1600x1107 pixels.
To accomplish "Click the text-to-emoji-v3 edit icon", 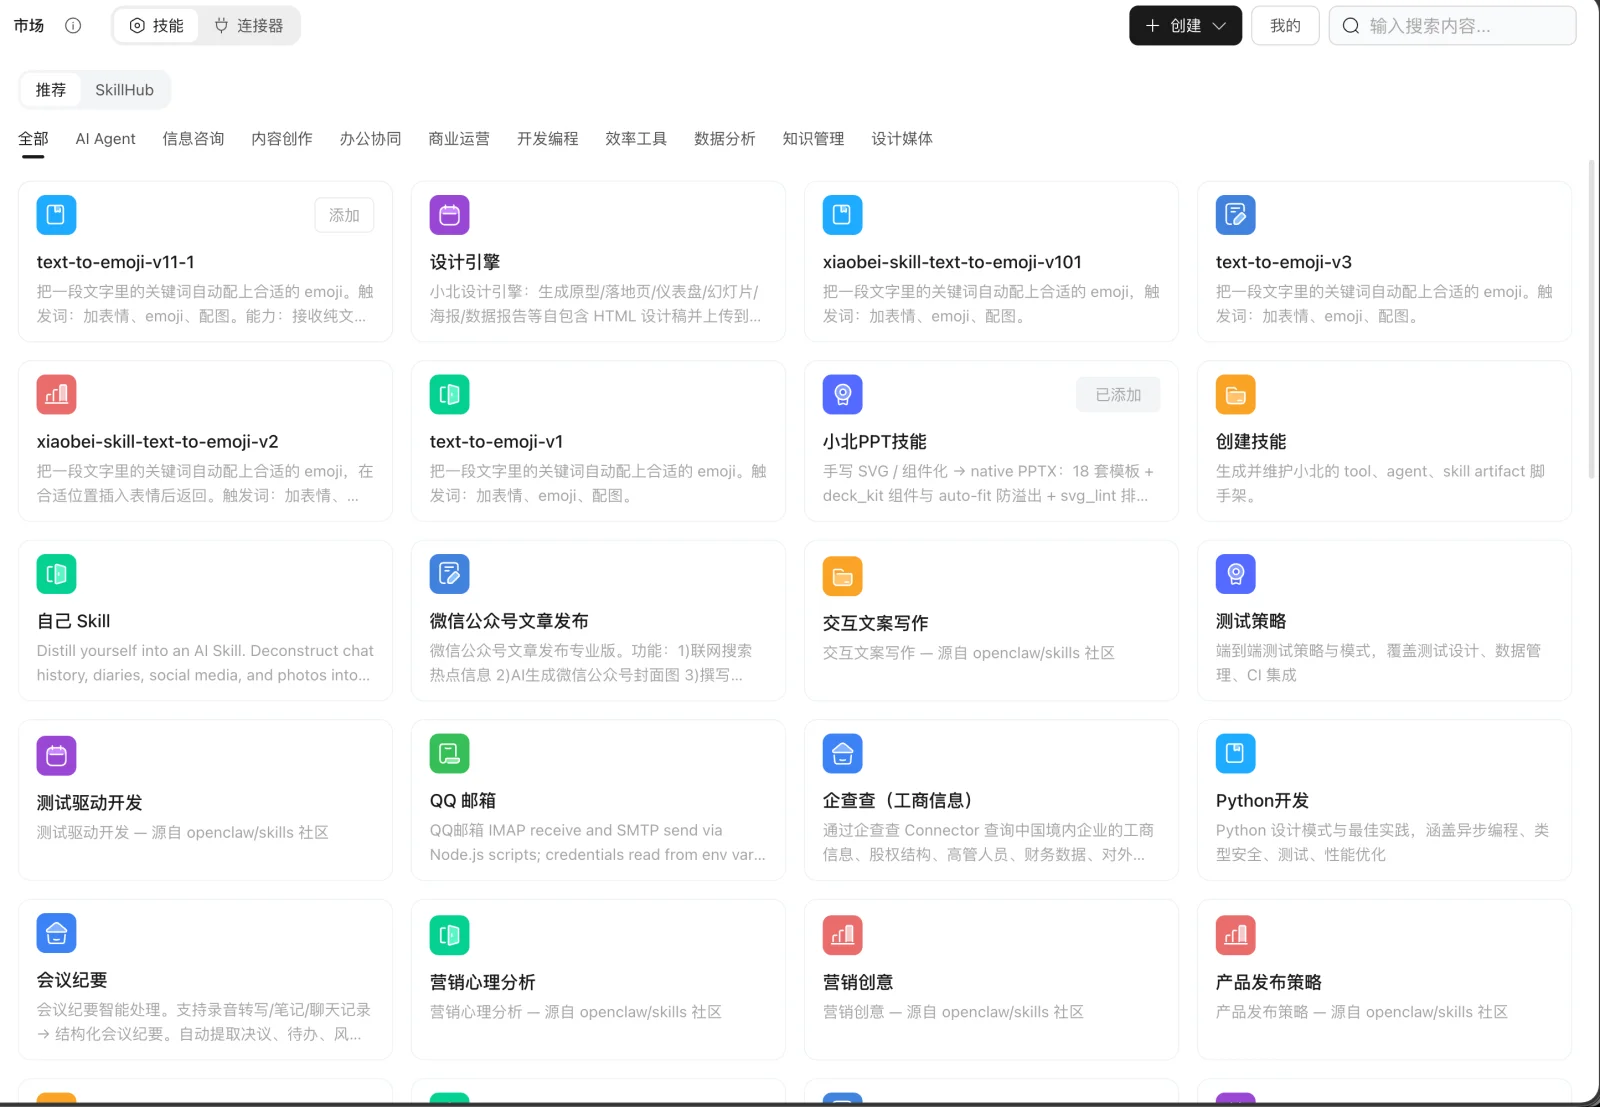I will click(x=1235, y=215).
